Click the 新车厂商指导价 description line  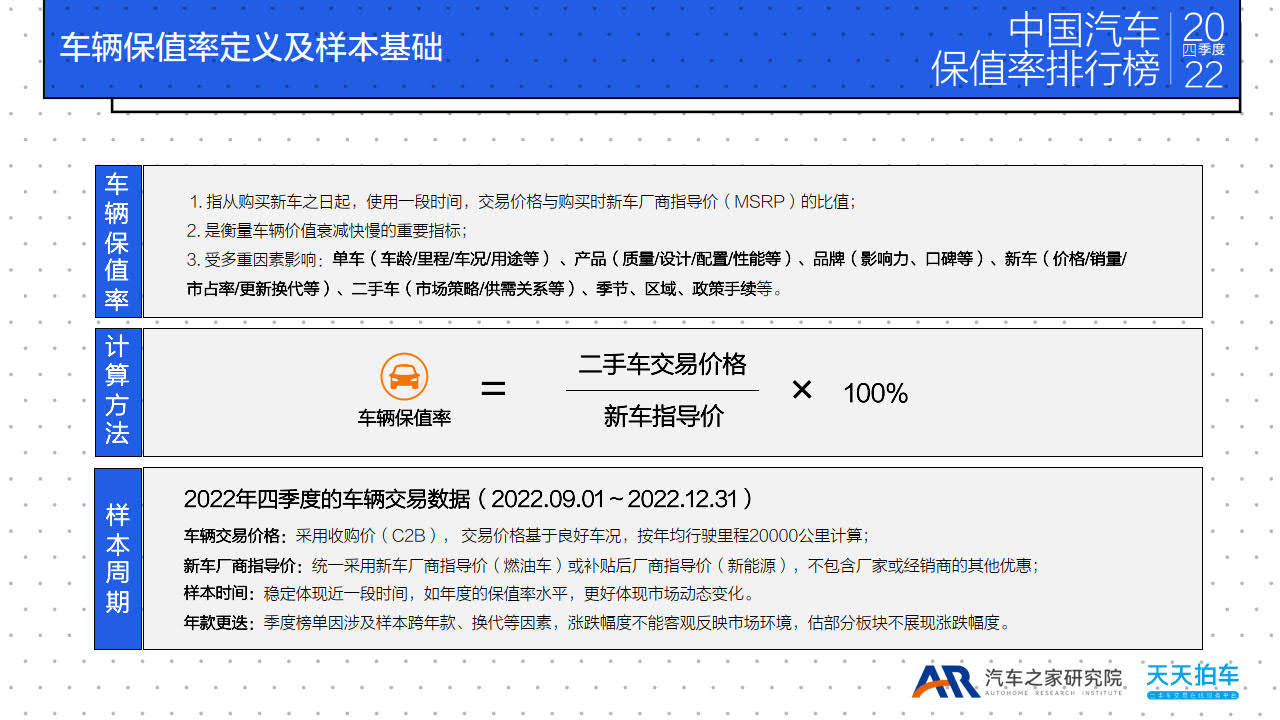611,565
